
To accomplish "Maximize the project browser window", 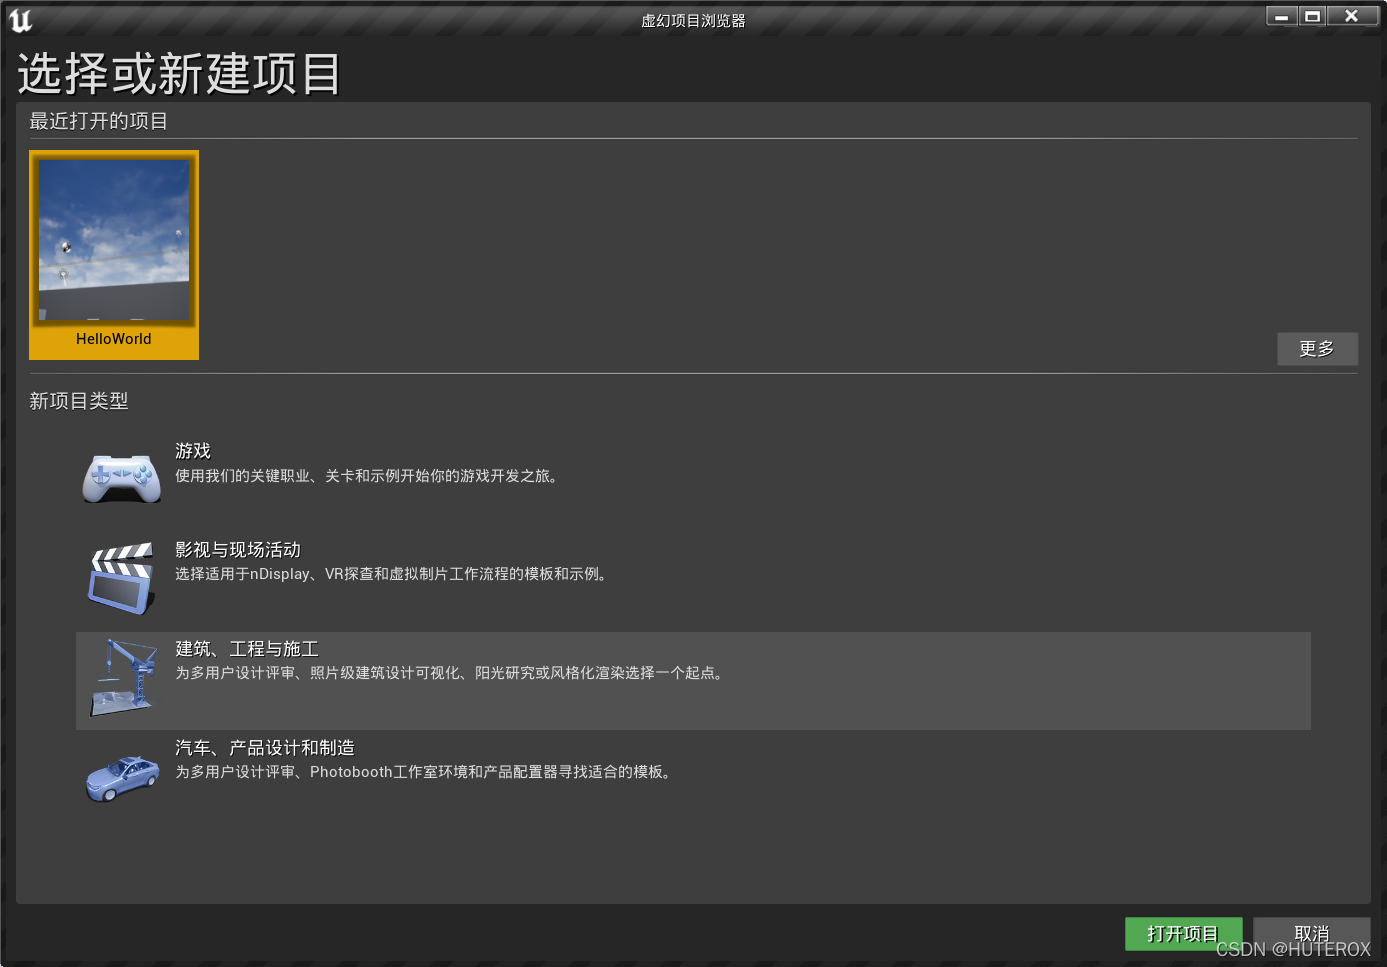I will (1311, 16).
